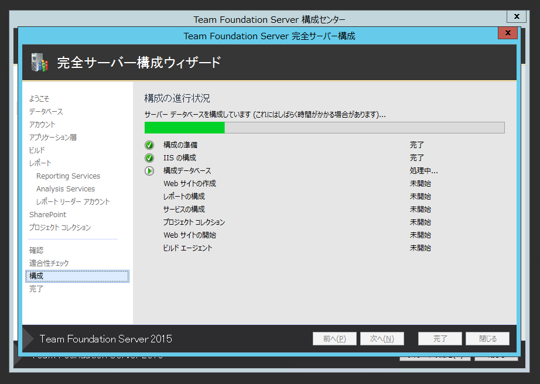Open Analysis Services sub-step
This screenshot has height=384, width=540.
click(65, 189)
